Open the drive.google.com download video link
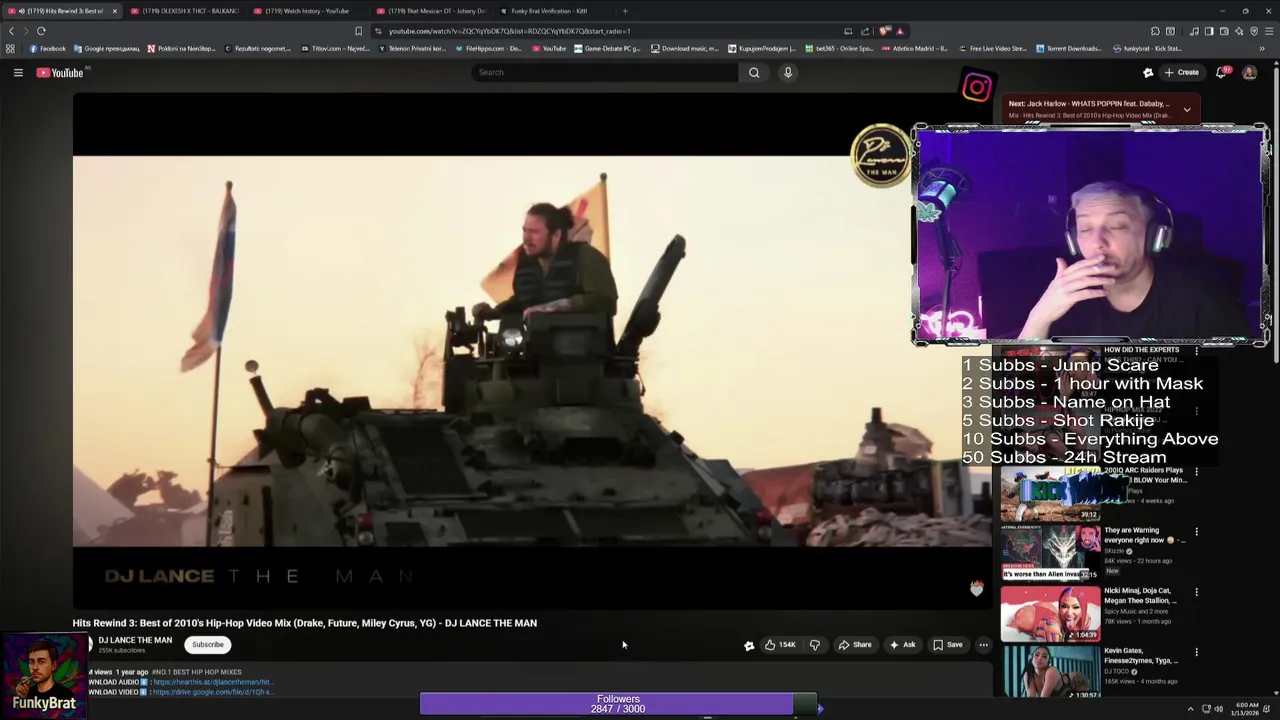 tap(212, 692)
